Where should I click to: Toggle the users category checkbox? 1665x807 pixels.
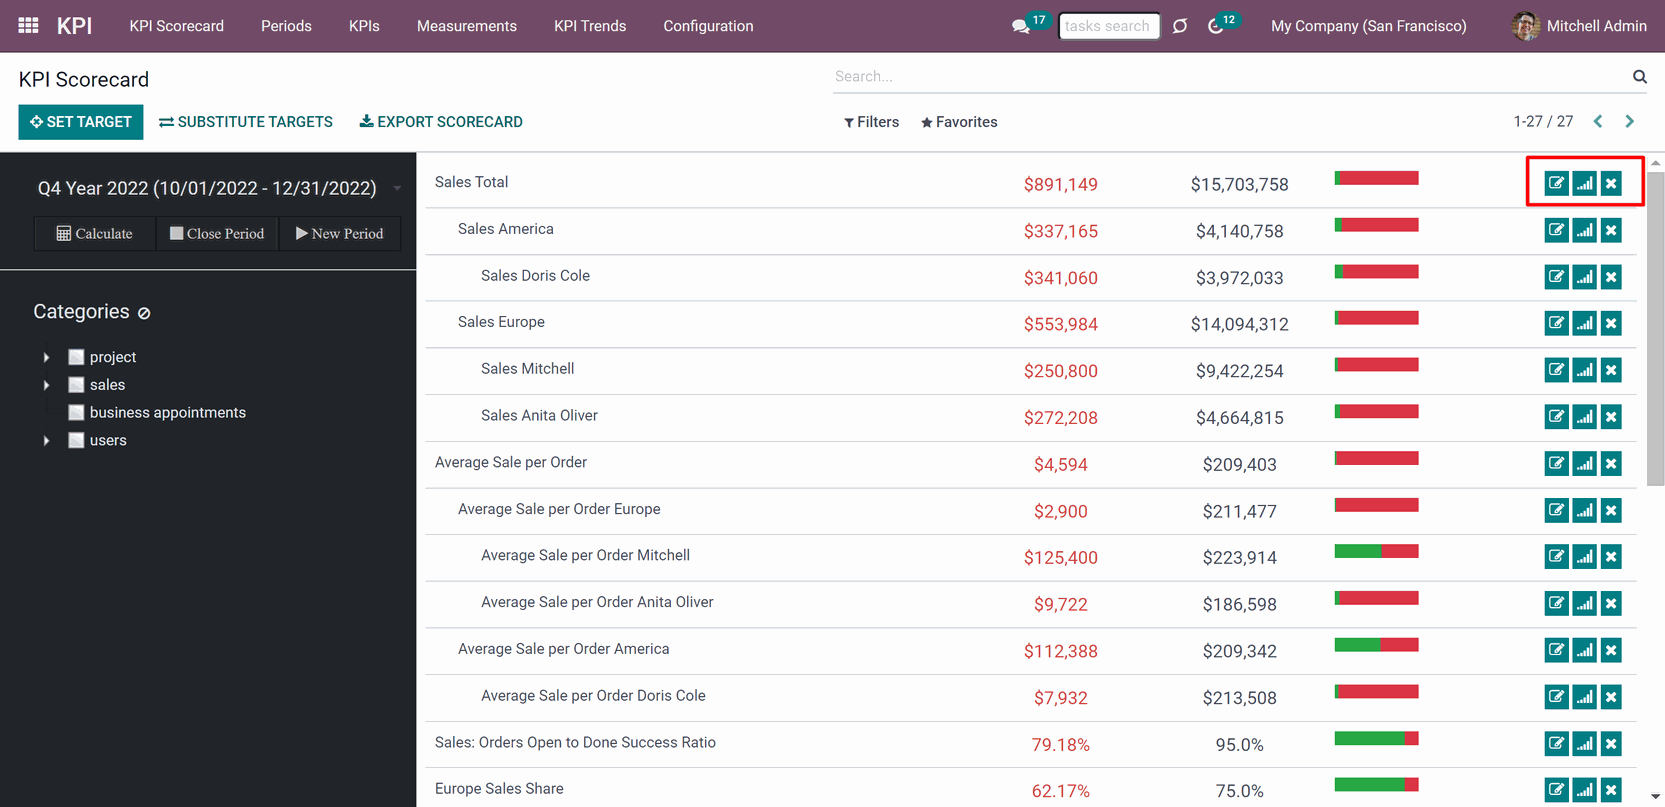coord(76,440)
